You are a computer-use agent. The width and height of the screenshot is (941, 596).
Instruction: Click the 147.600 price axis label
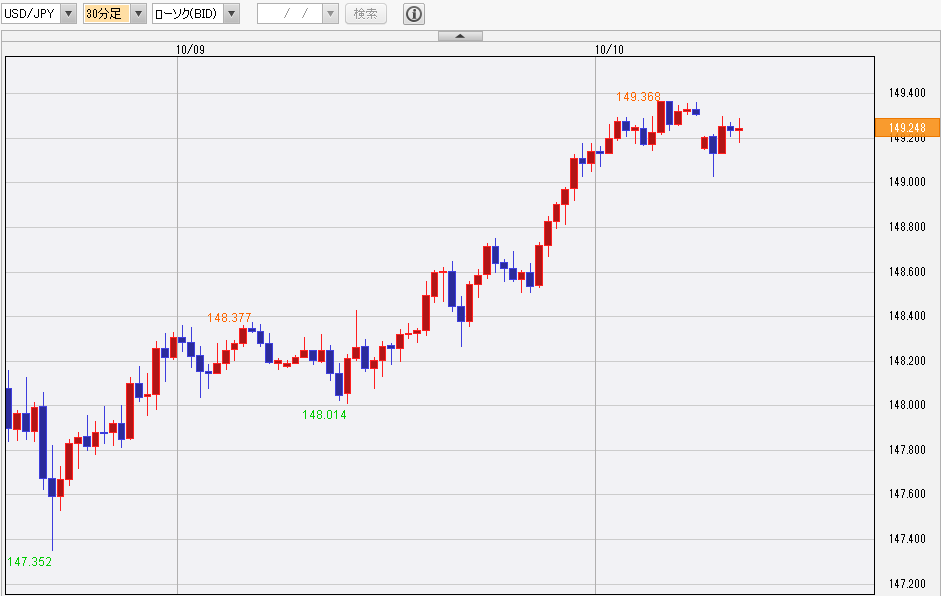coord(907,494)
